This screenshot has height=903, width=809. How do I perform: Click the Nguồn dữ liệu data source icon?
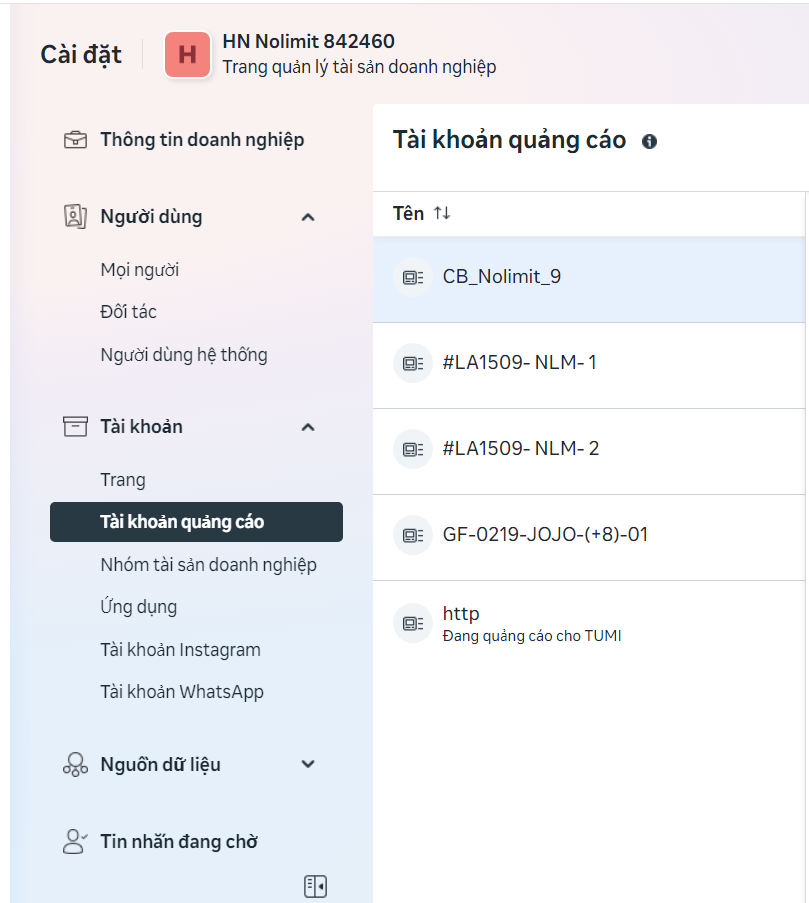(75, 765)
